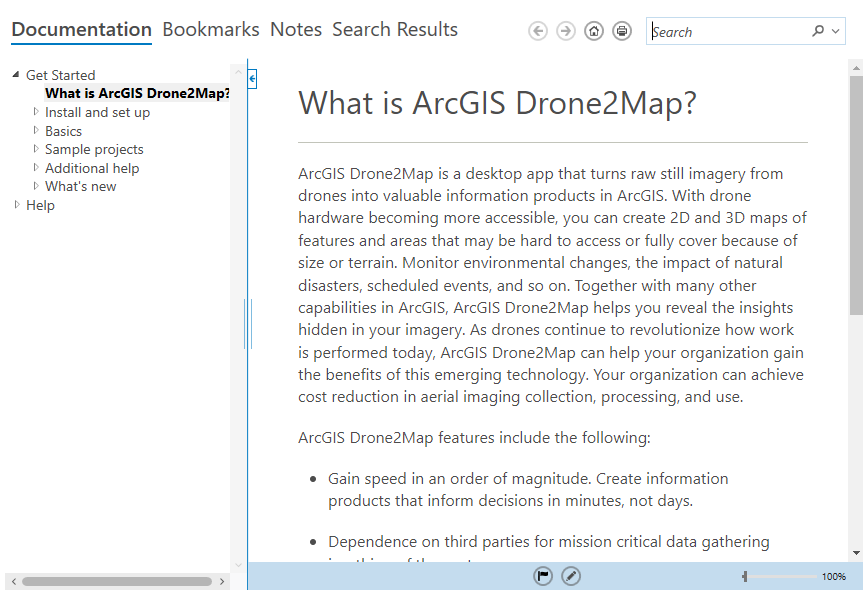
Task: Expand the Install and set up node
Action: (x=36, y=112)
